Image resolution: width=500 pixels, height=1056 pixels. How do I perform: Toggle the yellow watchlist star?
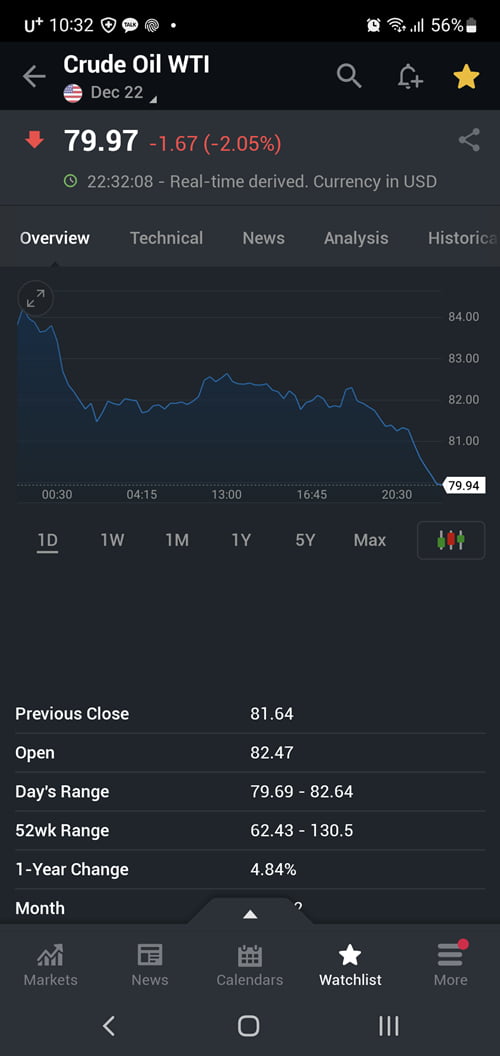point(466,77)
